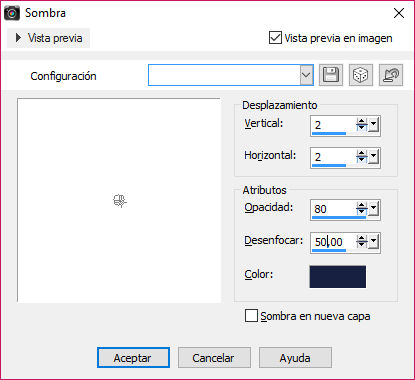Open the Vertical value slider popup arrow
Screen dimensions: 415x380
(374, 125)
